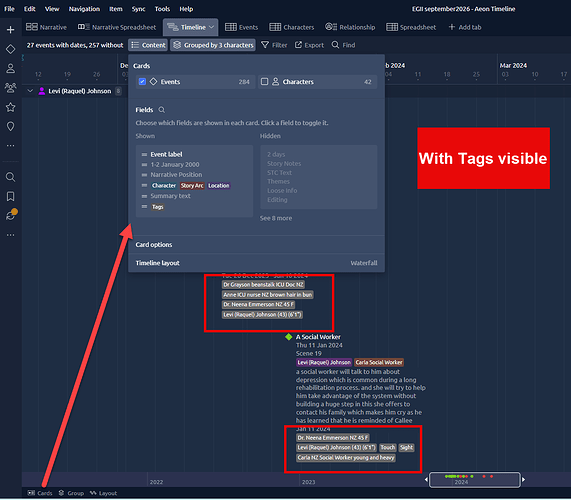
Task: Toggle the Tags field off
Action: [x=158, y=207]
